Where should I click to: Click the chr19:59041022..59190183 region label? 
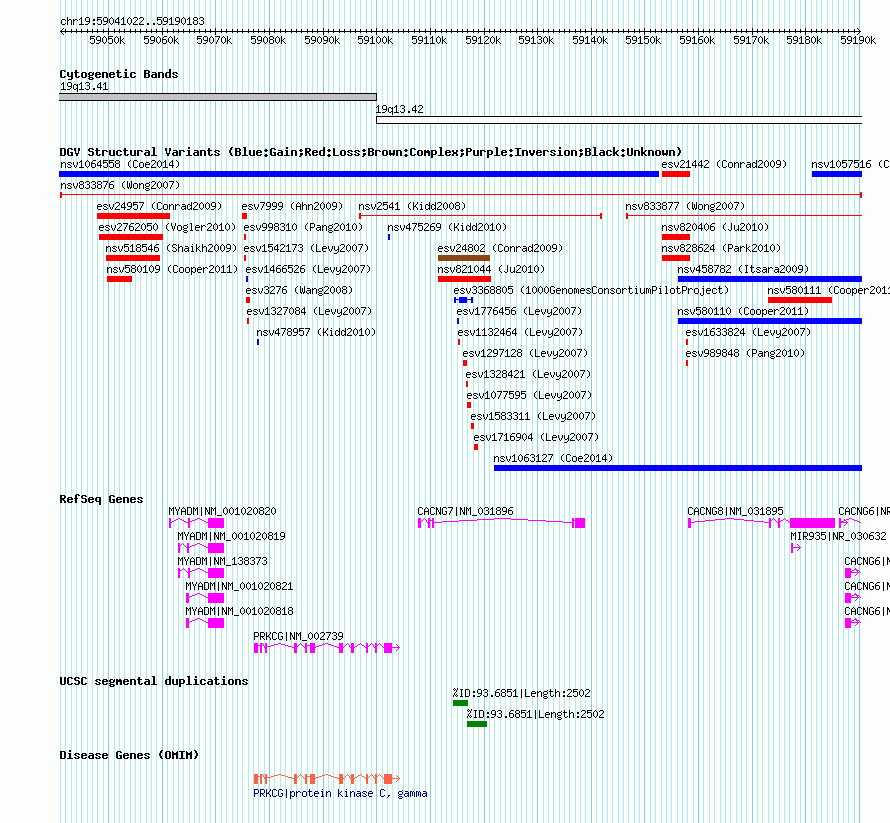click(x=132, y=21)
